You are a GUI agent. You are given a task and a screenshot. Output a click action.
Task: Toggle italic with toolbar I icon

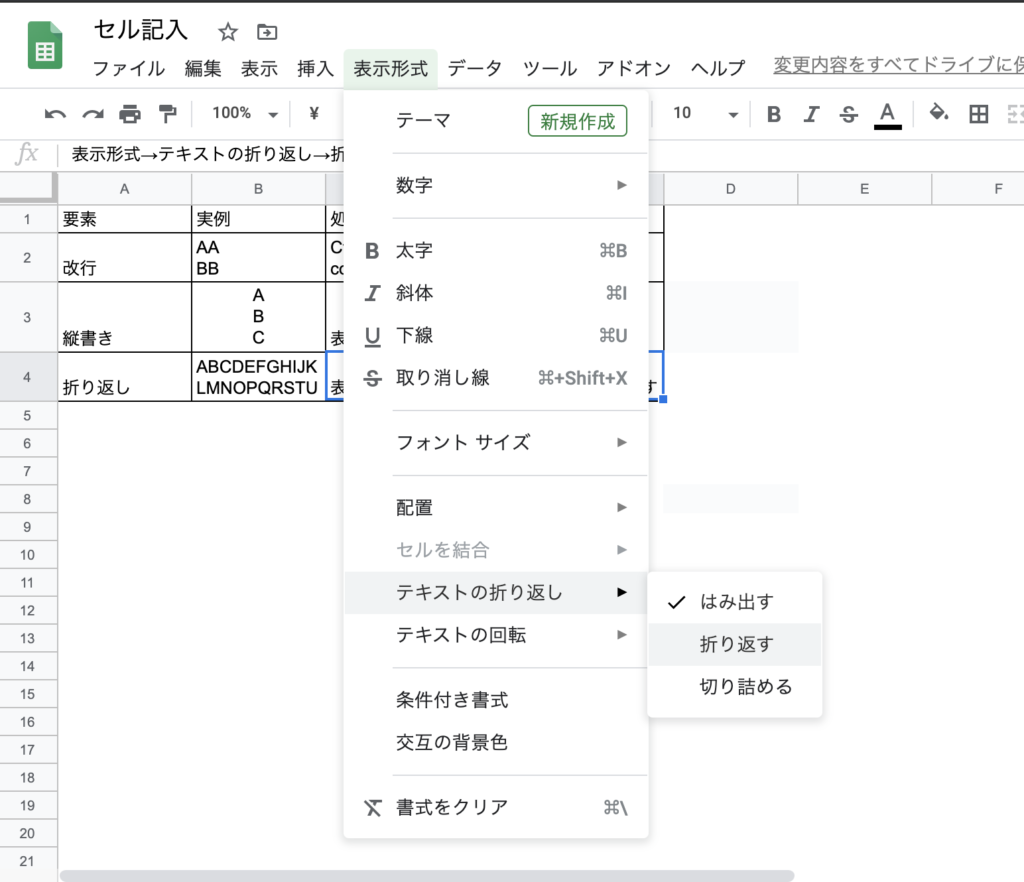[811, 114]
